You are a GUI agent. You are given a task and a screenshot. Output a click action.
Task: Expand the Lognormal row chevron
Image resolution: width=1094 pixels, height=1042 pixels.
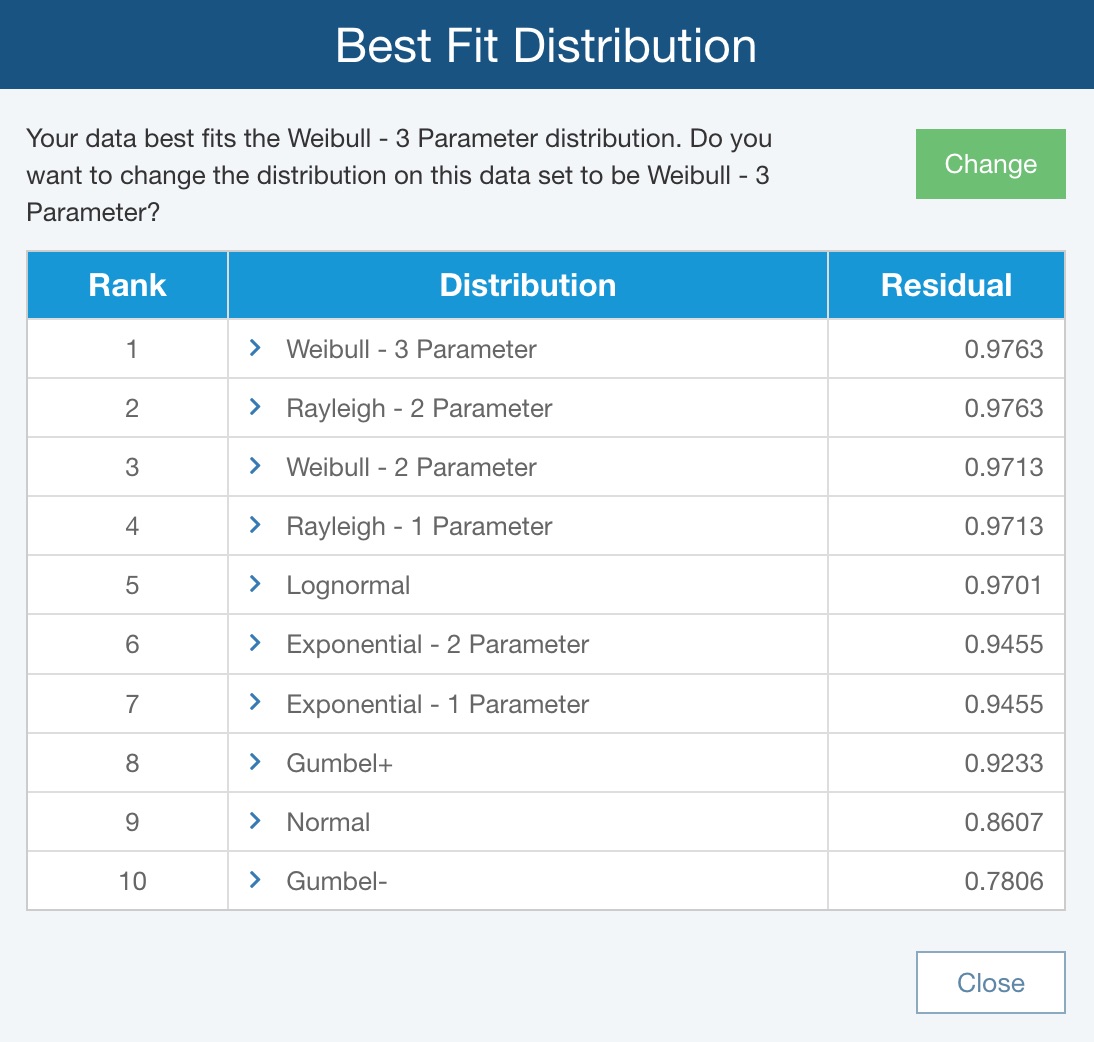pyautogui.click(x=255, y=584)
